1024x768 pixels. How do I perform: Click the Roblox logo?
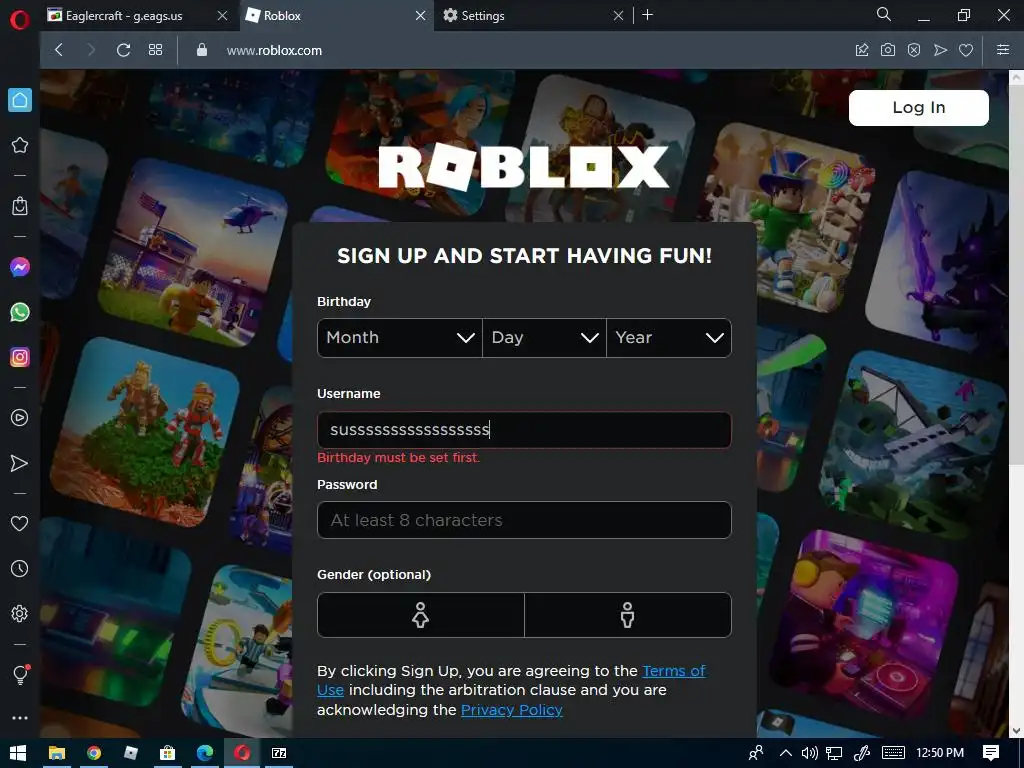click(x=524, y=167)
